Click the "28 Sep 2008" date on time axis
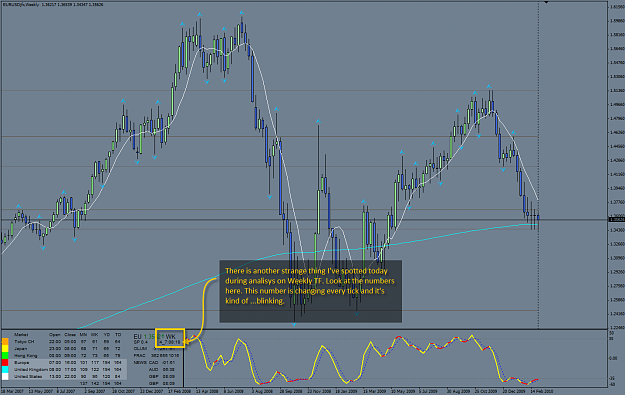 [x=291, y=391]
